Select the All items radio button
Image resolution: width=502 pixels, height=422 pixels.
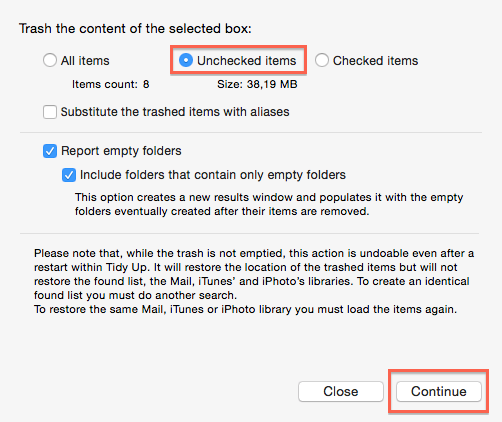[x=50, y=60]
